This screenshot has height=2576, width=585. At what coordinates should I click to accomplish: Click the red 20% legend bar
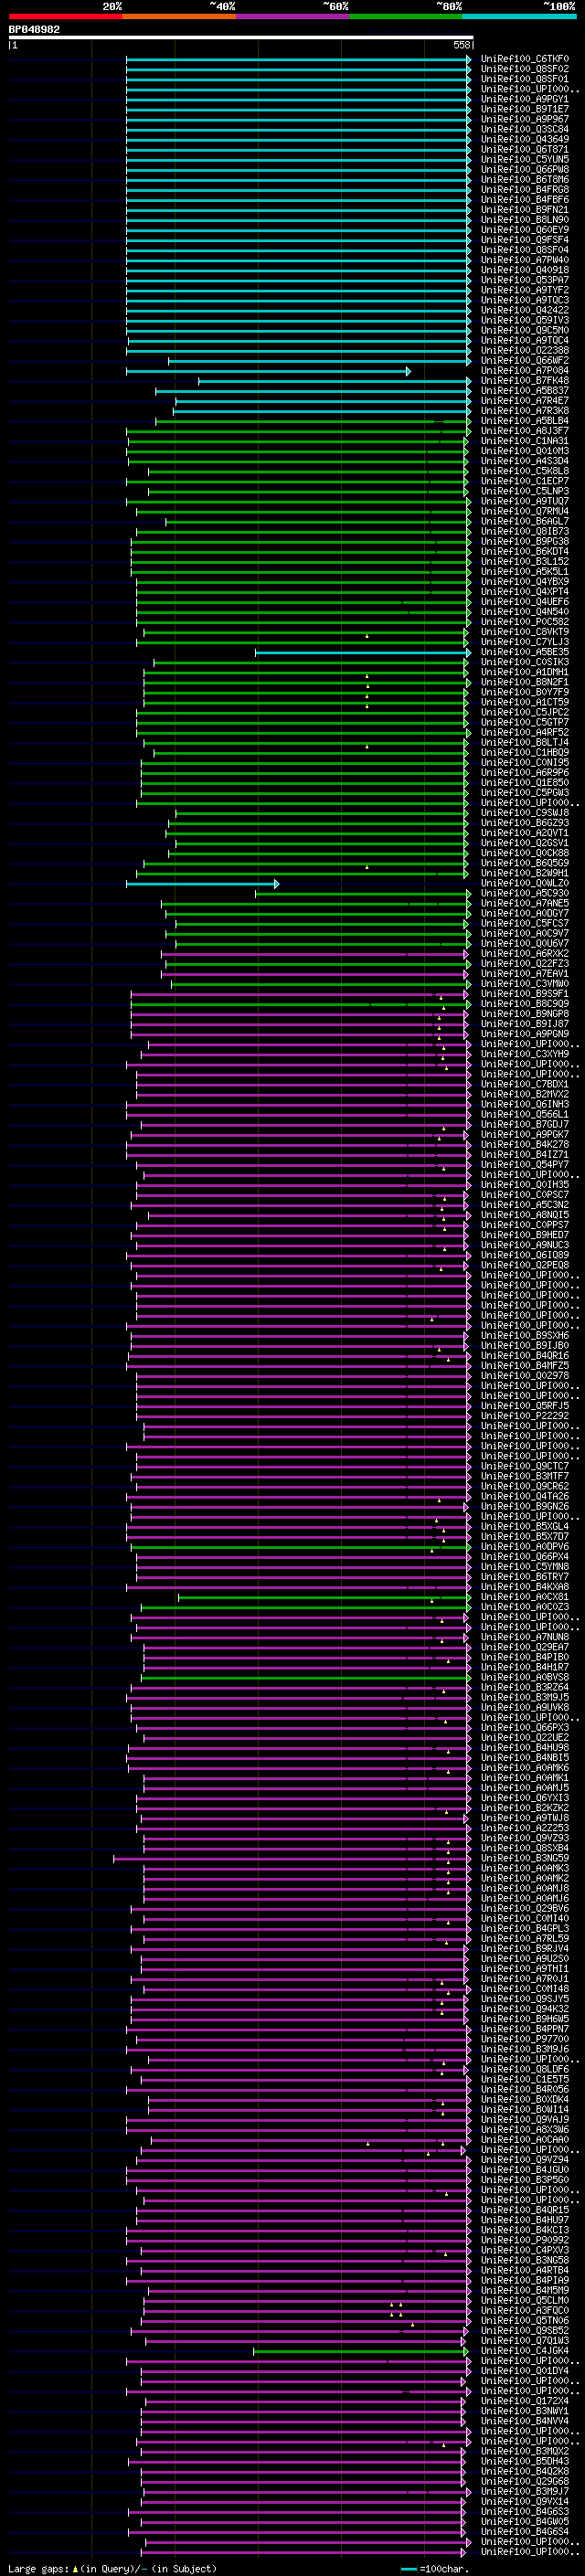[65, 16]
